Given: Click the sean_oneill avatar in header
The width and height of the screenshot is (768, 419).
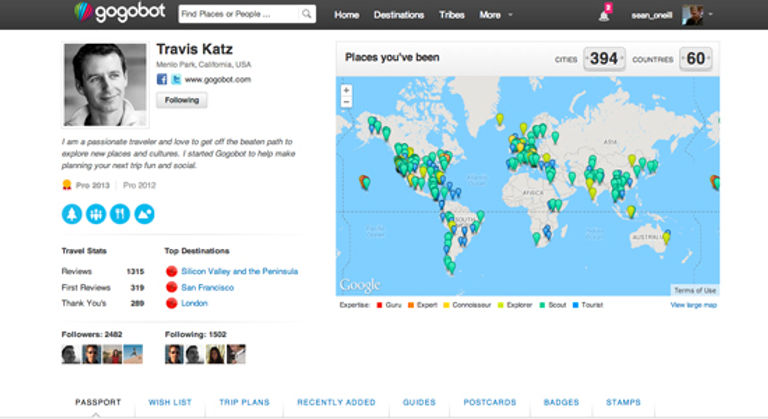Looking at the screenshot, I should [693, 15].
